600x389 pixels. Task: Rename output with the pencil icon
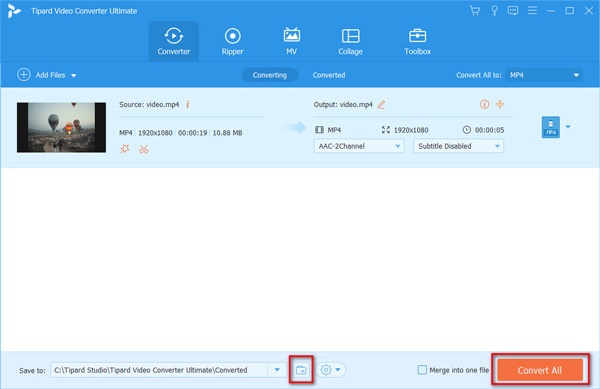pyautogui.click(x=382, y=104)
